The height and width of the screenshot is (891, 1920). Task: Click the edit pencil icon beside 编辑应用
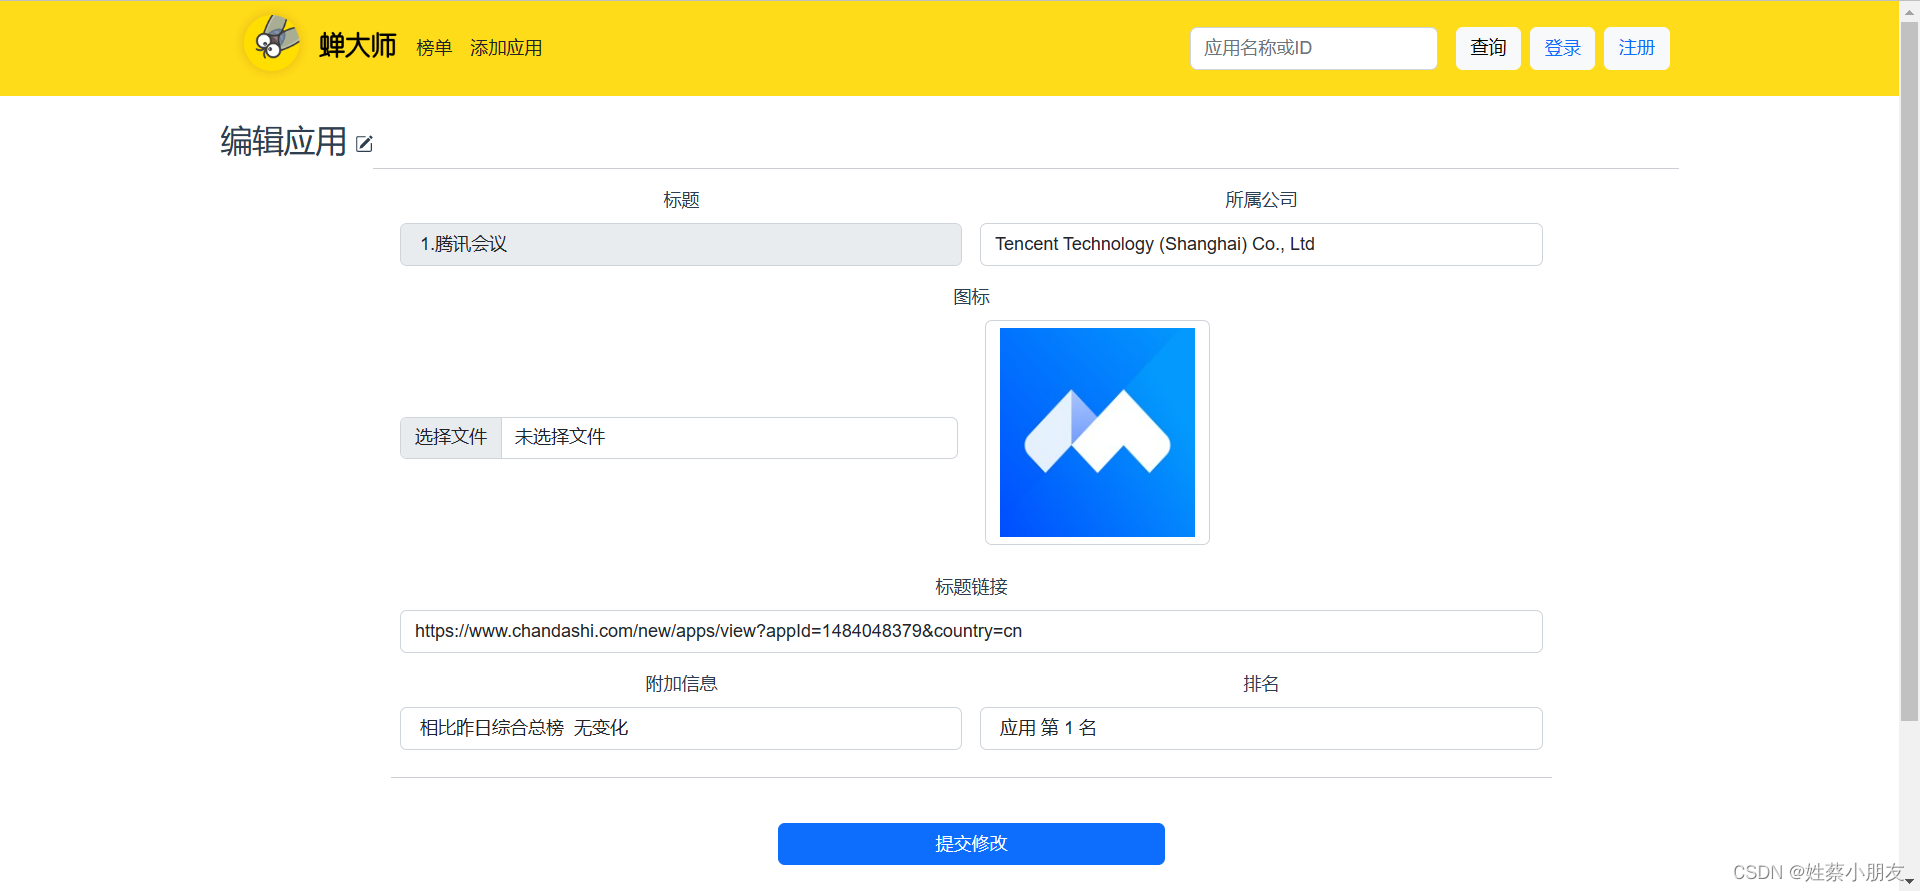click(364, 144)
